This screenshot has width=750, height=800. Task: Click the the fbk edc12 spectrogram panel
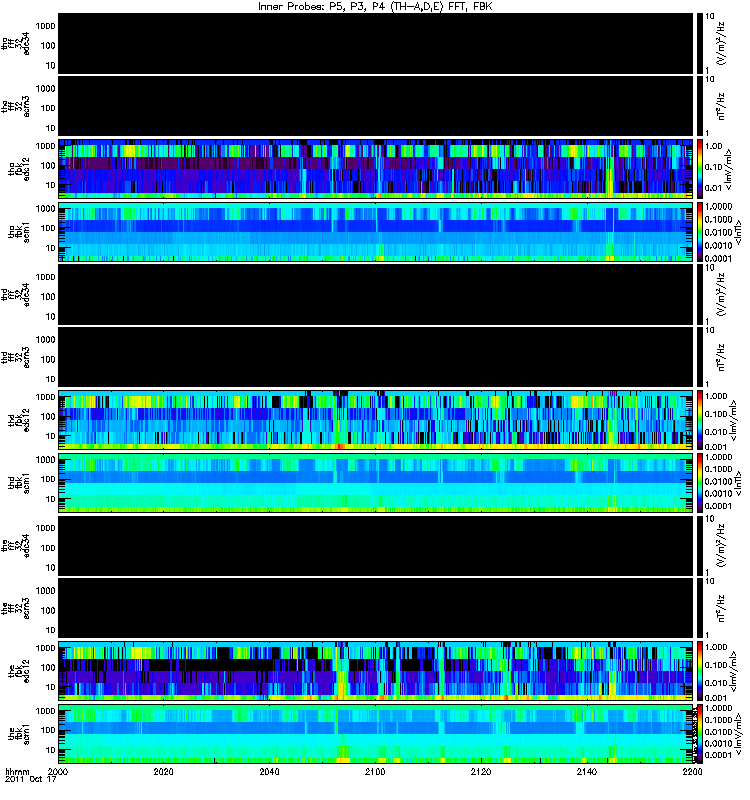(376, 671)
